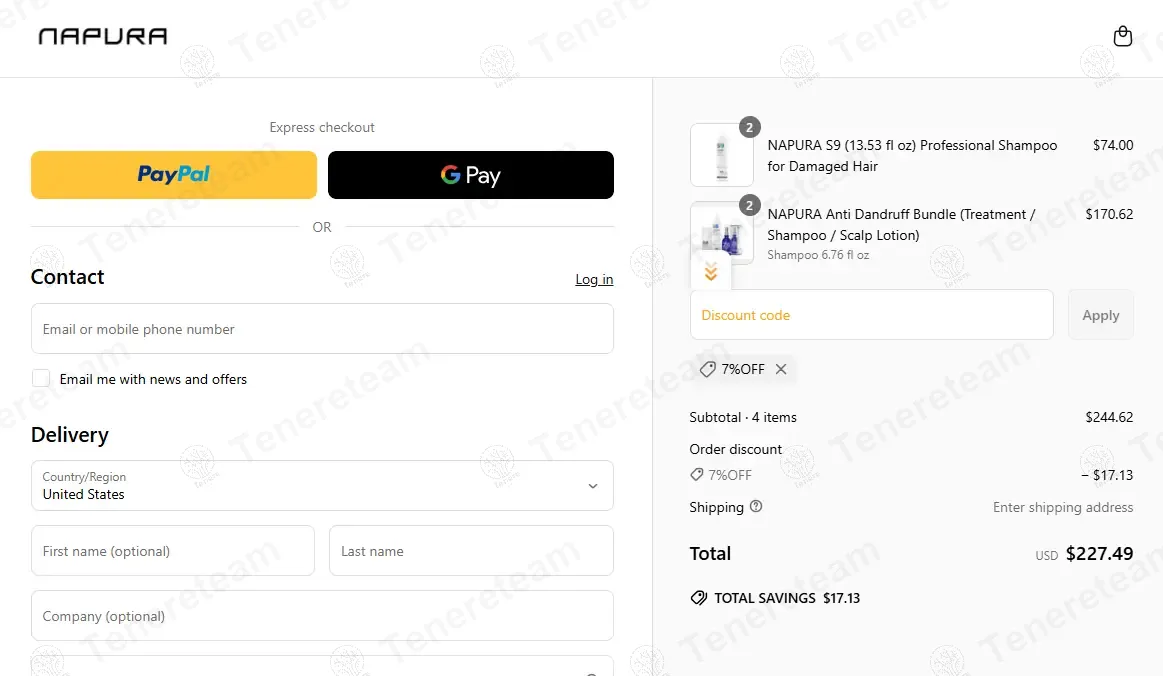Click the 7%OFF applied discount tag icon
The image size is (1163, 676).
click(708, 369)
